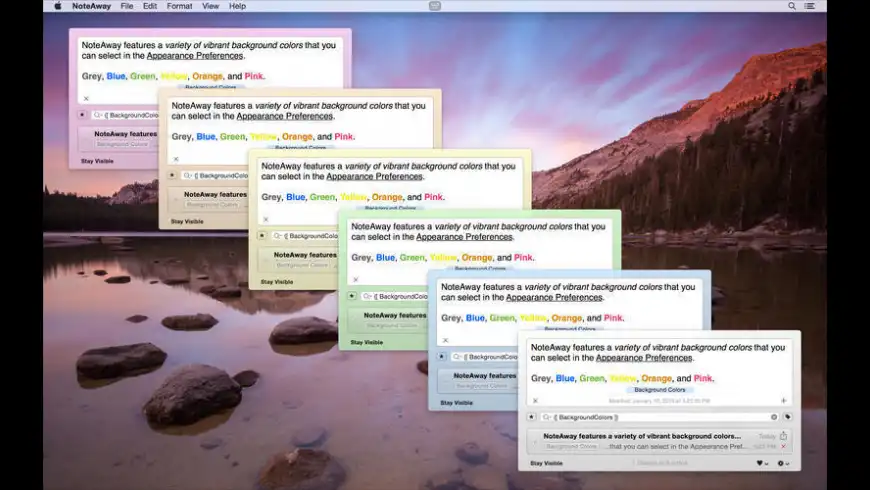This screenshot has width=870, height=490.
Task: Toggle Stay Visible in the pink window
Action: [x=97, y=161]
